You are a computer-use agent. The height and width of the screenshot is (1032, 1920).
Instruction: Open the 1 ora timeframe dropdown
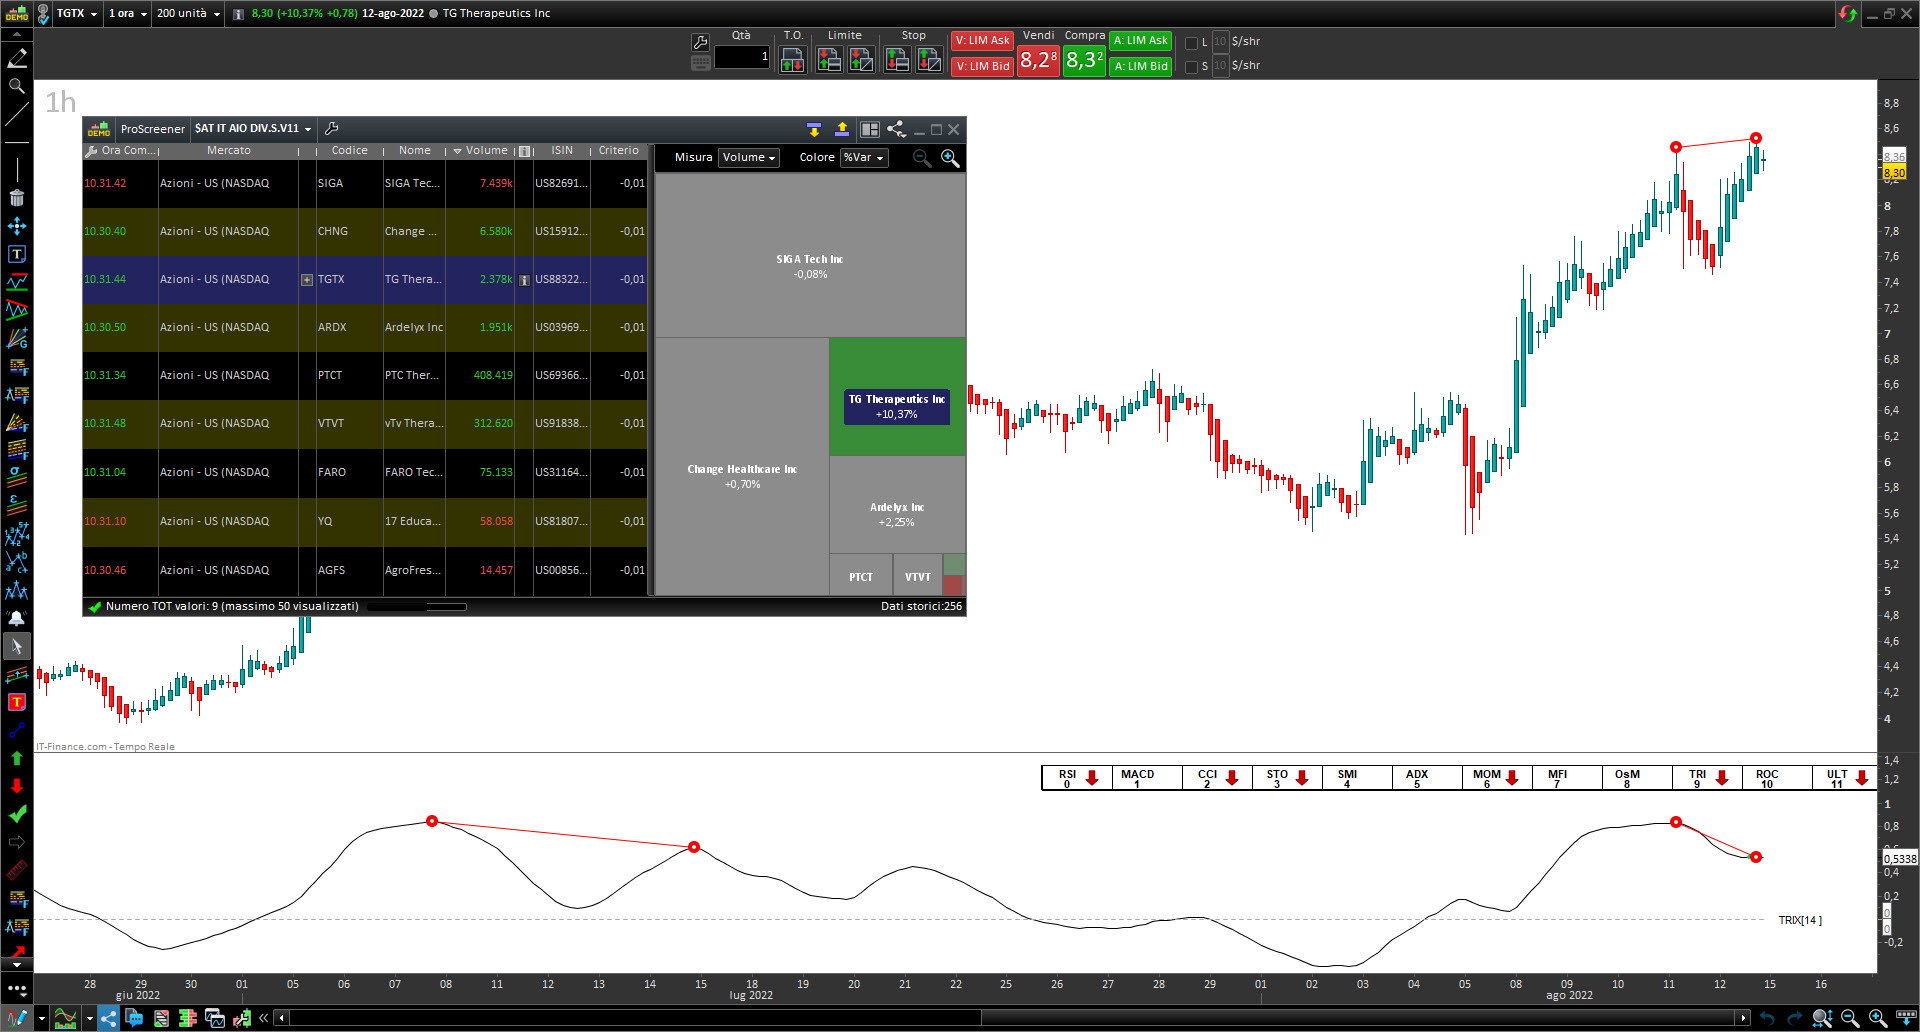tap(127, 13)
